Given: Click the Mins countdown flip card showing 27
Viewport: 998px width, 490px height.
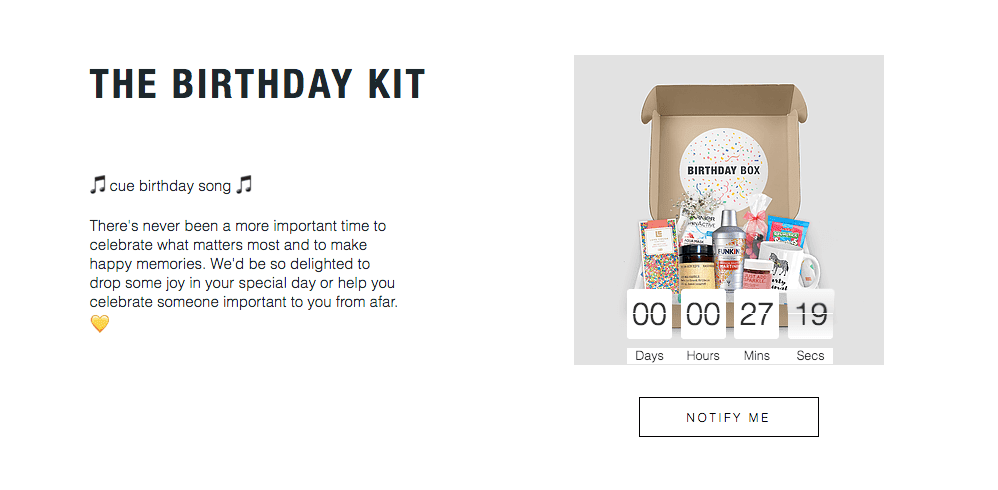Looking at the screenshot, I should [756, 314].
